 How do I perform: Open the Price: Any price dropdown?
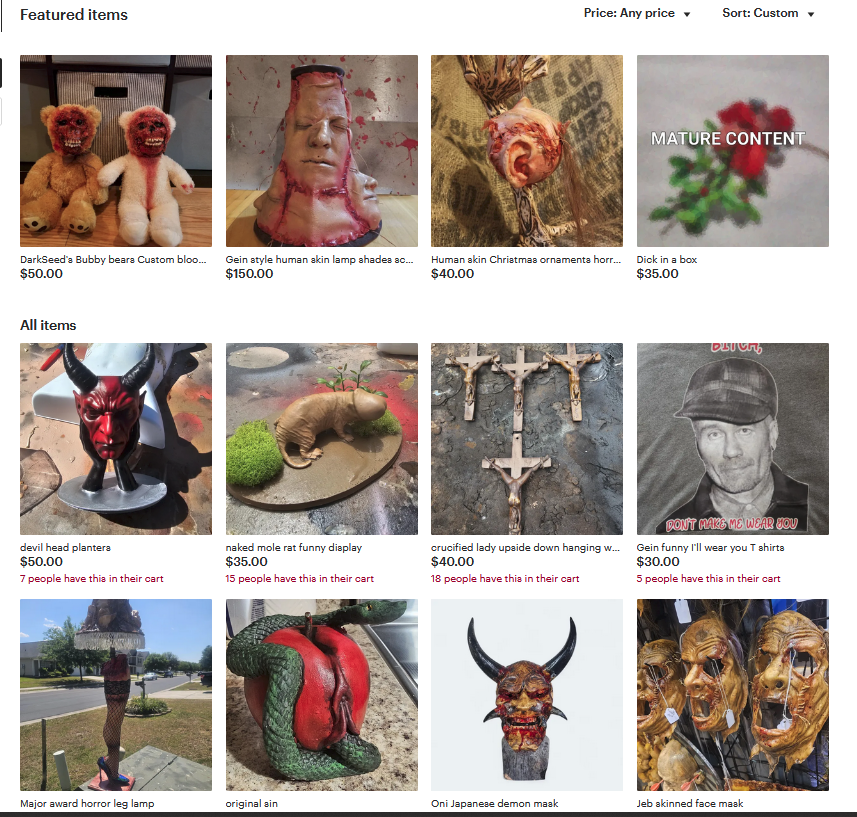637,13
